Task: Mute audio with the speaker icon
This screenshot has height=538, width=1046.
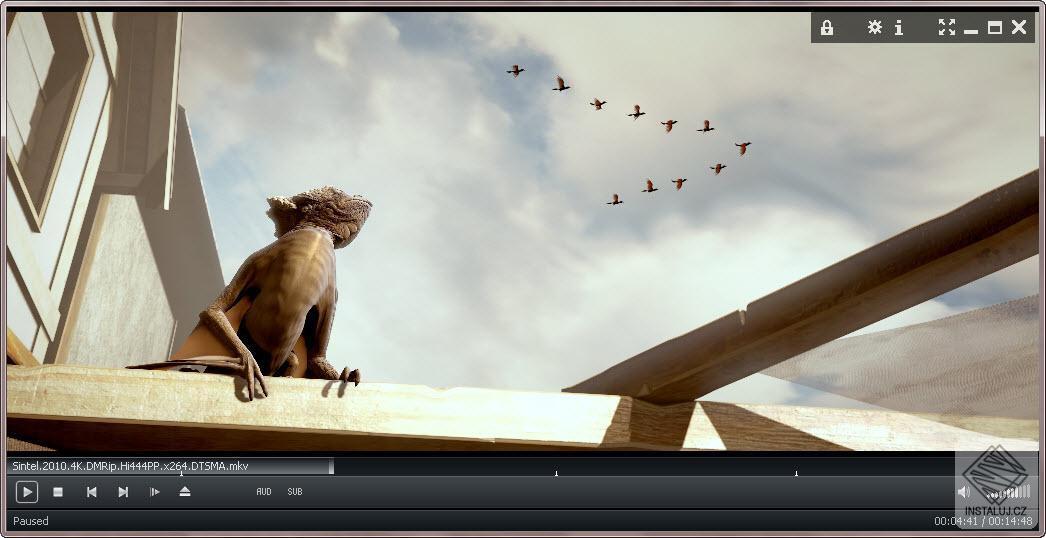Action: tap(964, 492)
